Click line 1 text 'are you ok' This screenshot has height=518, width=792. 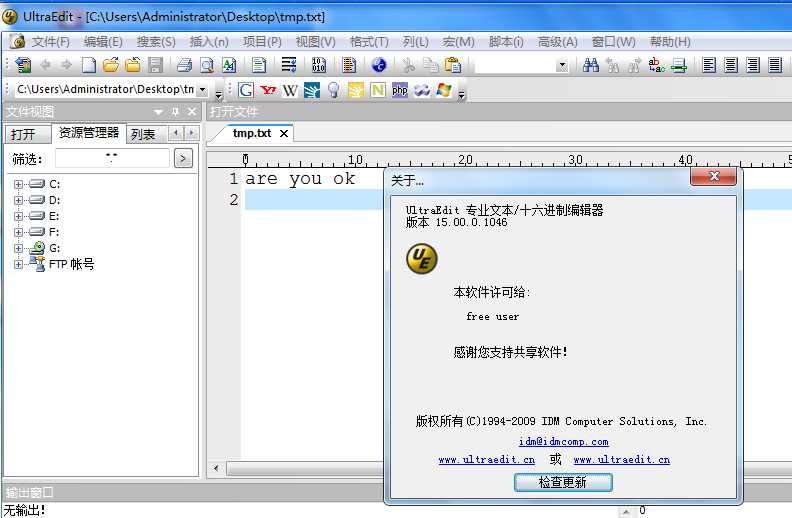(300, 179)
